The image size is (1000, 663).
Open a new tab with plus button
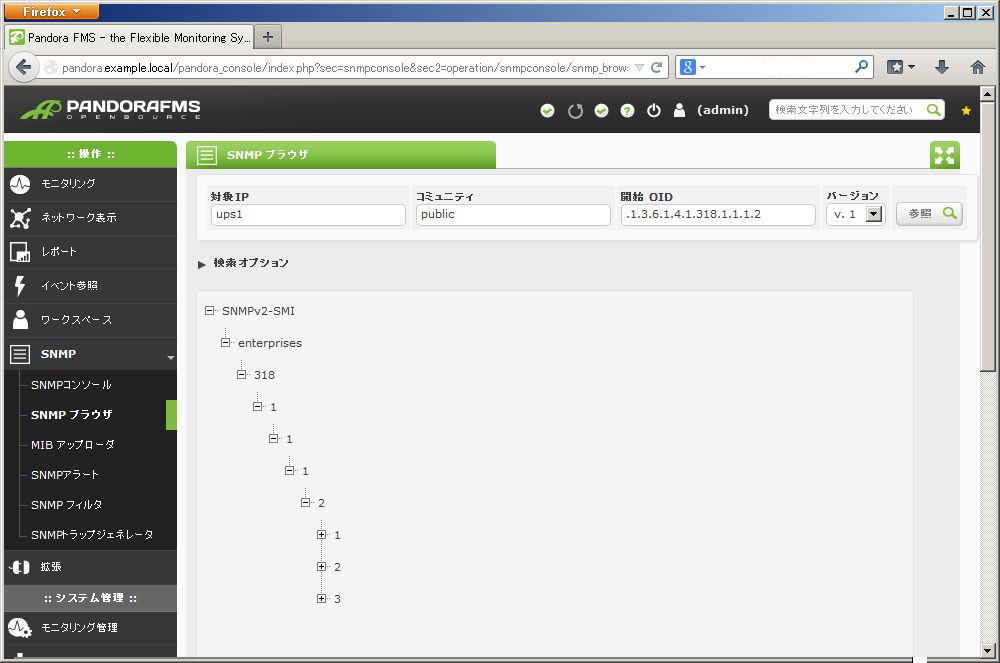pos(268,37)
